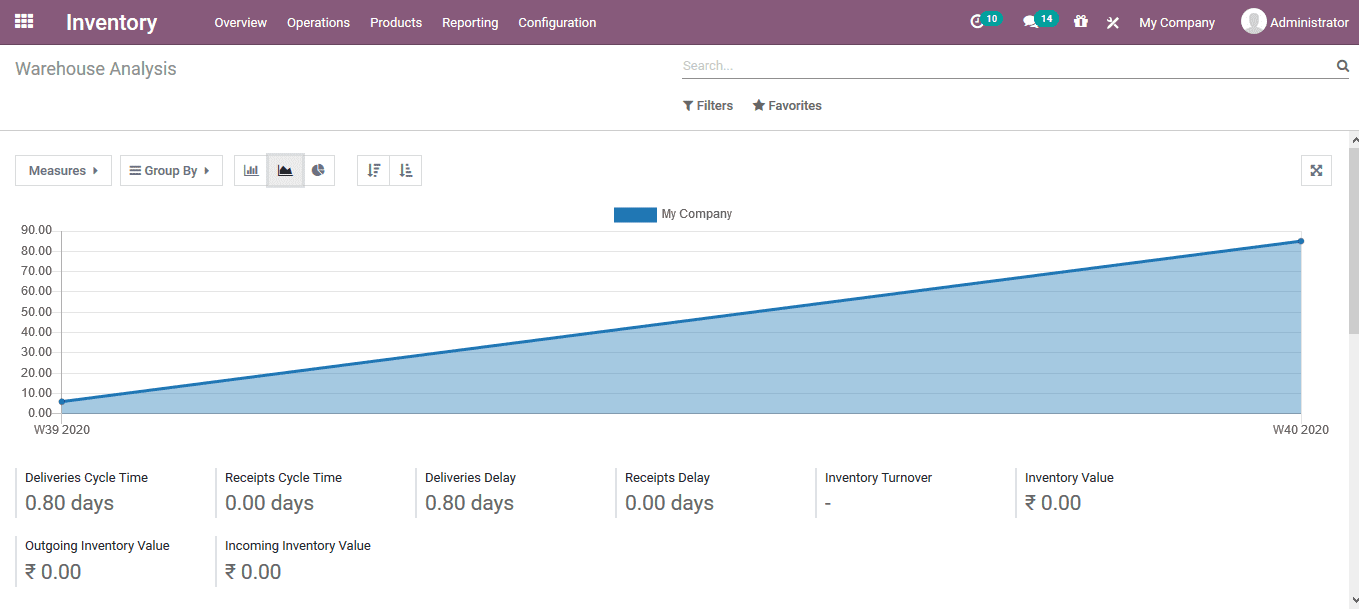Open Favorites options

coord(787,105)
